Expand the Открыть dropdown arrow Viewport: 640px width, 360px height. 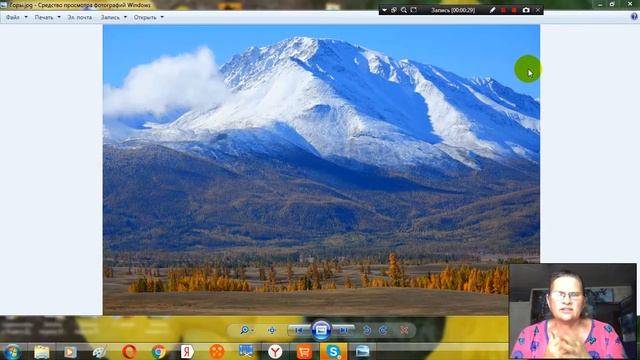coord(162,17)
